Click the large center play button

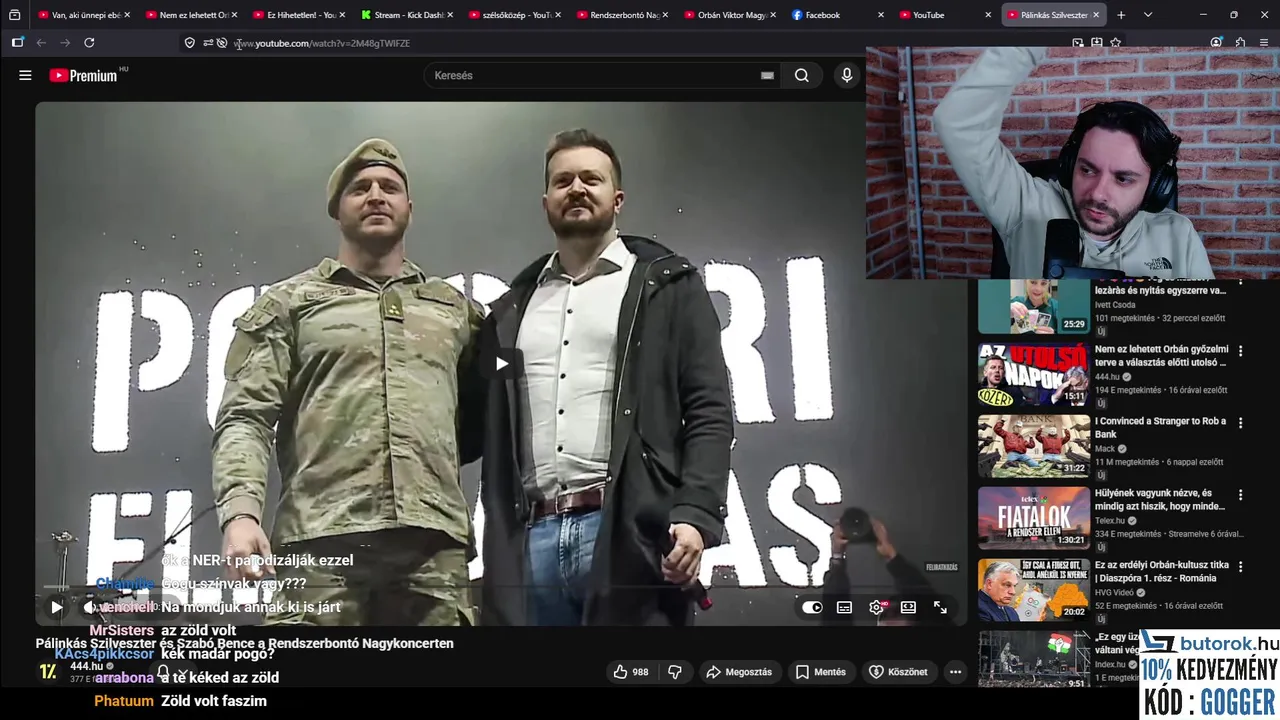coord(501,363)
